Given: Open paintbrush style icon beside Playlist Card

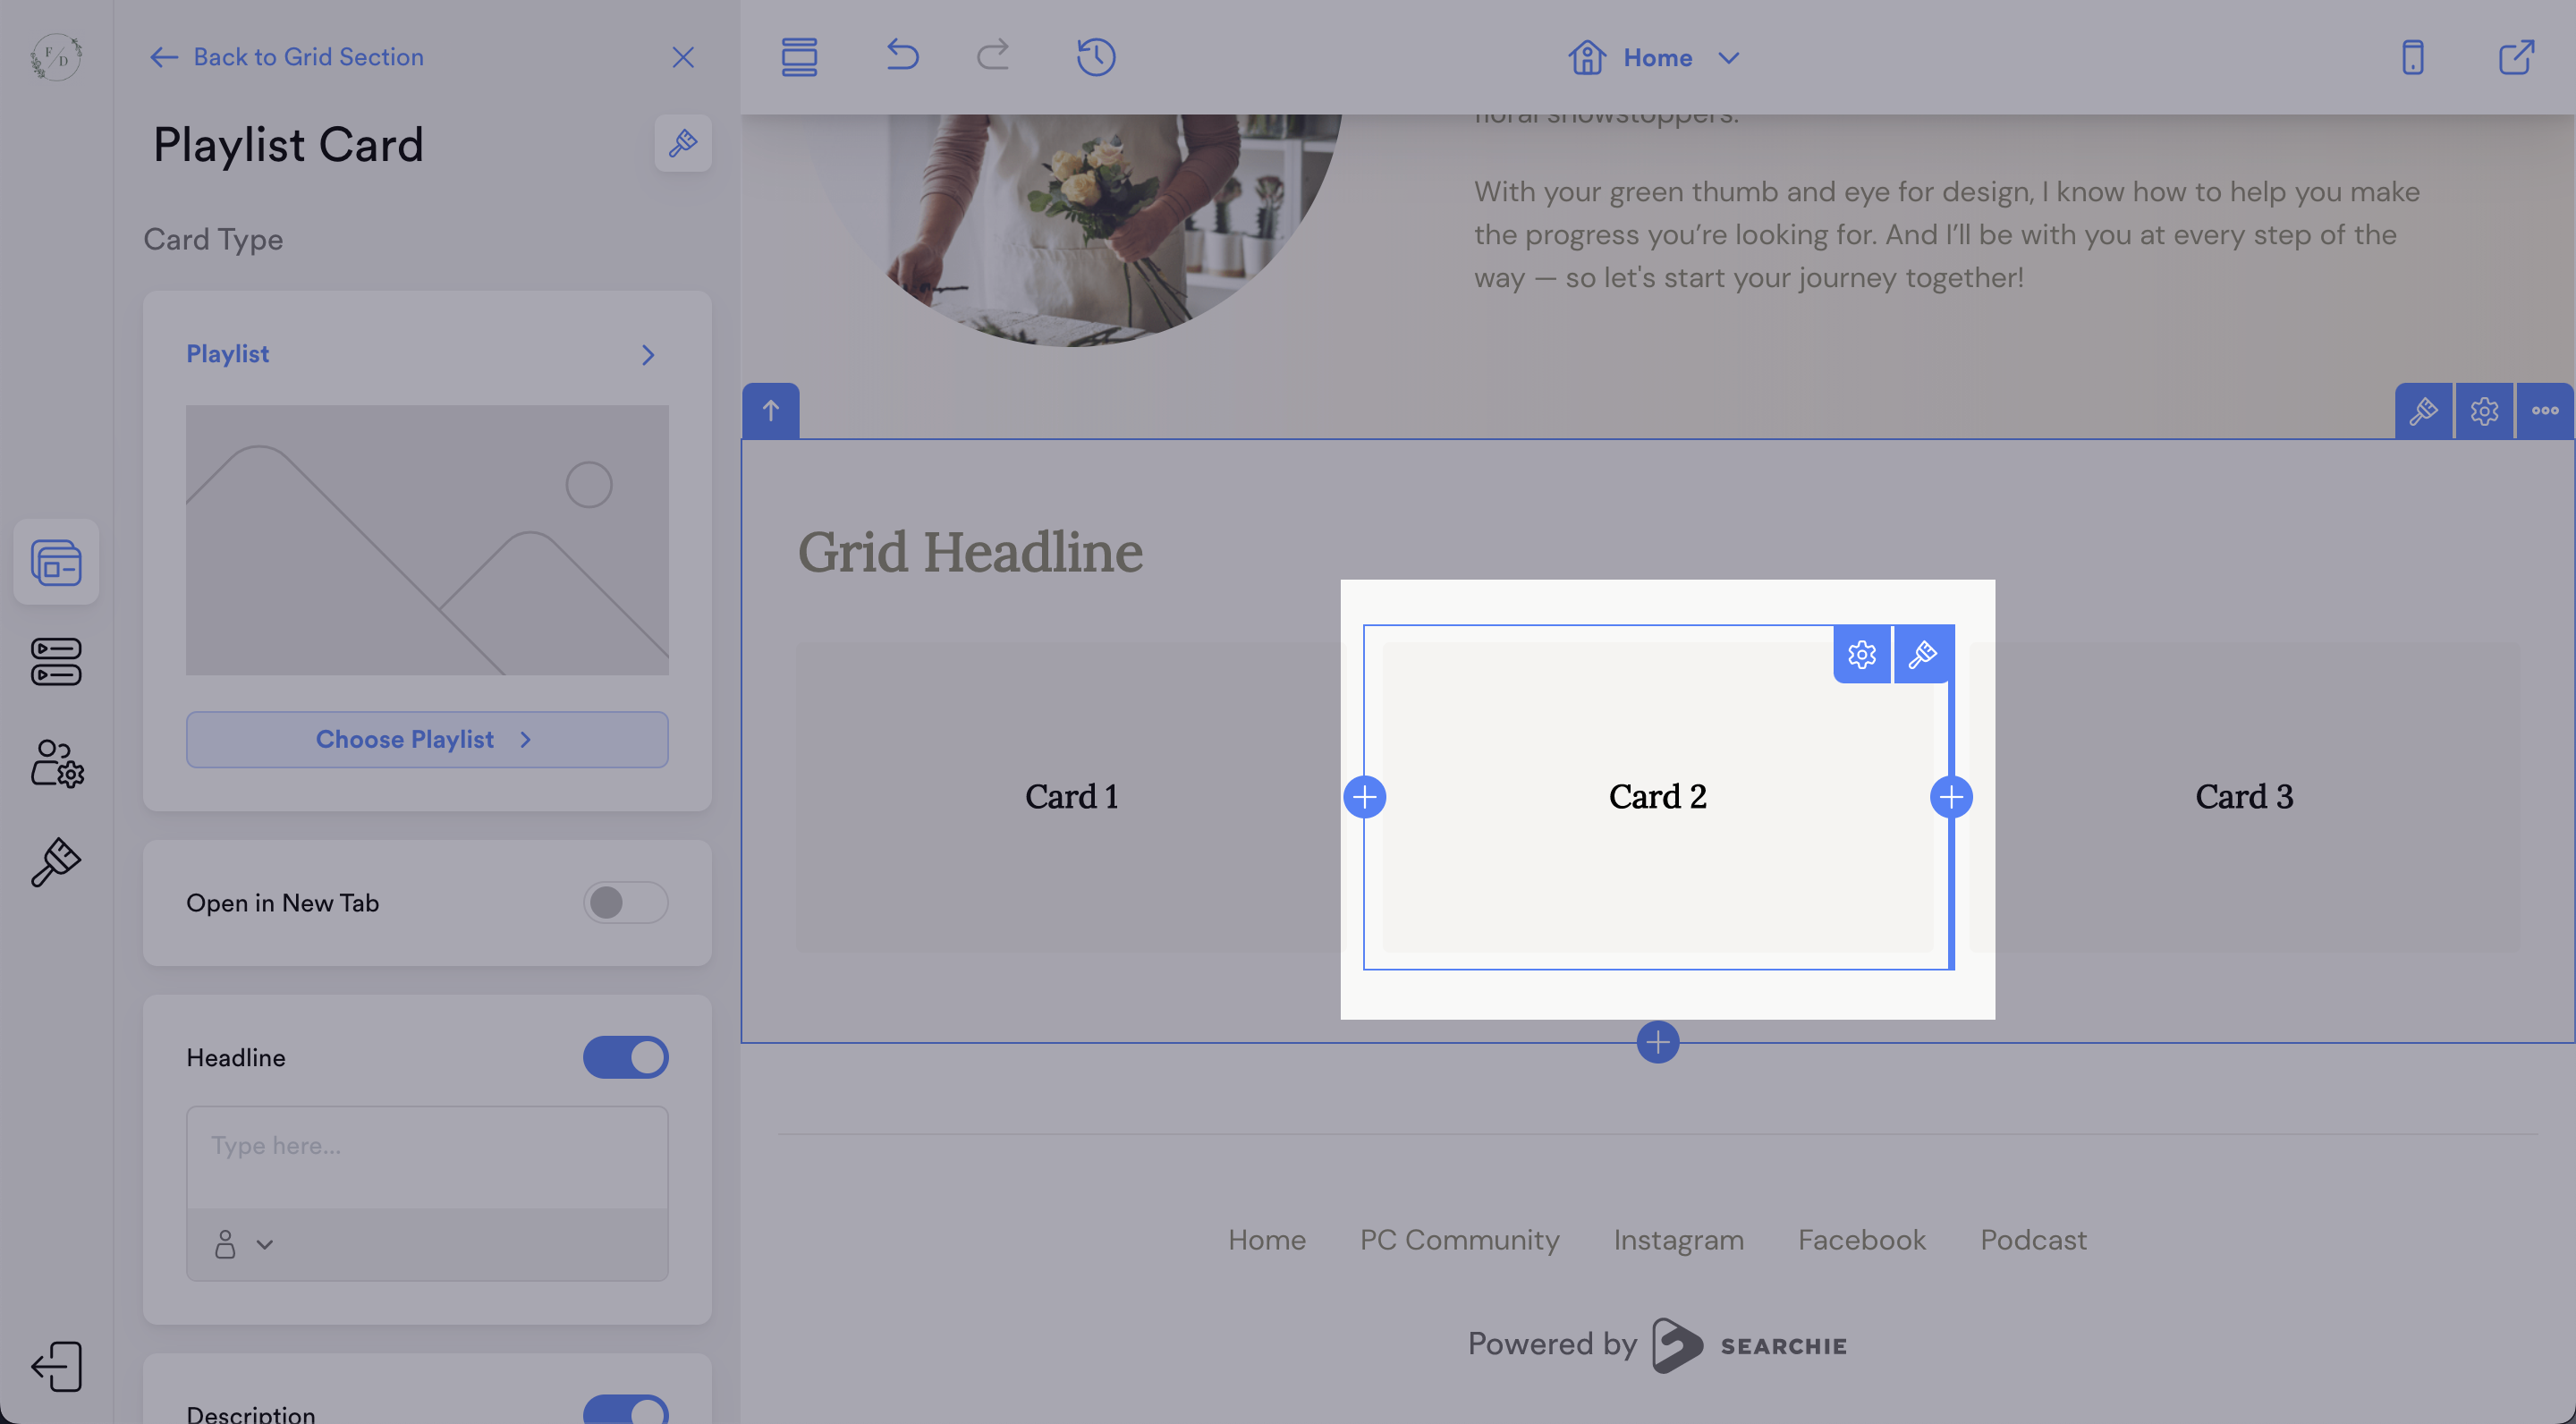Looking at the screenshot, I should point(683,143).
